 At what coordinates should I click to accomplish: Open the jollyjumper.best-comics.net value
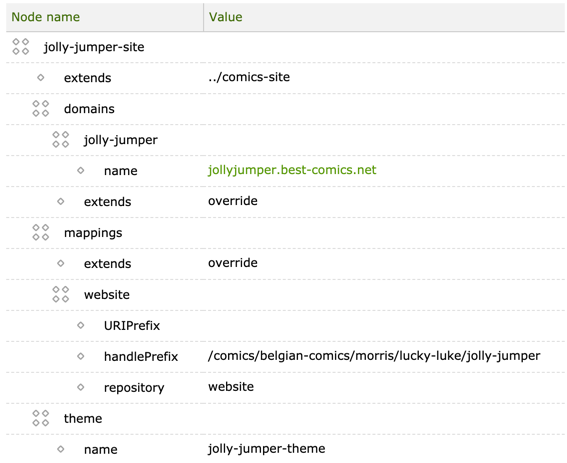click(x=292, y=170)
